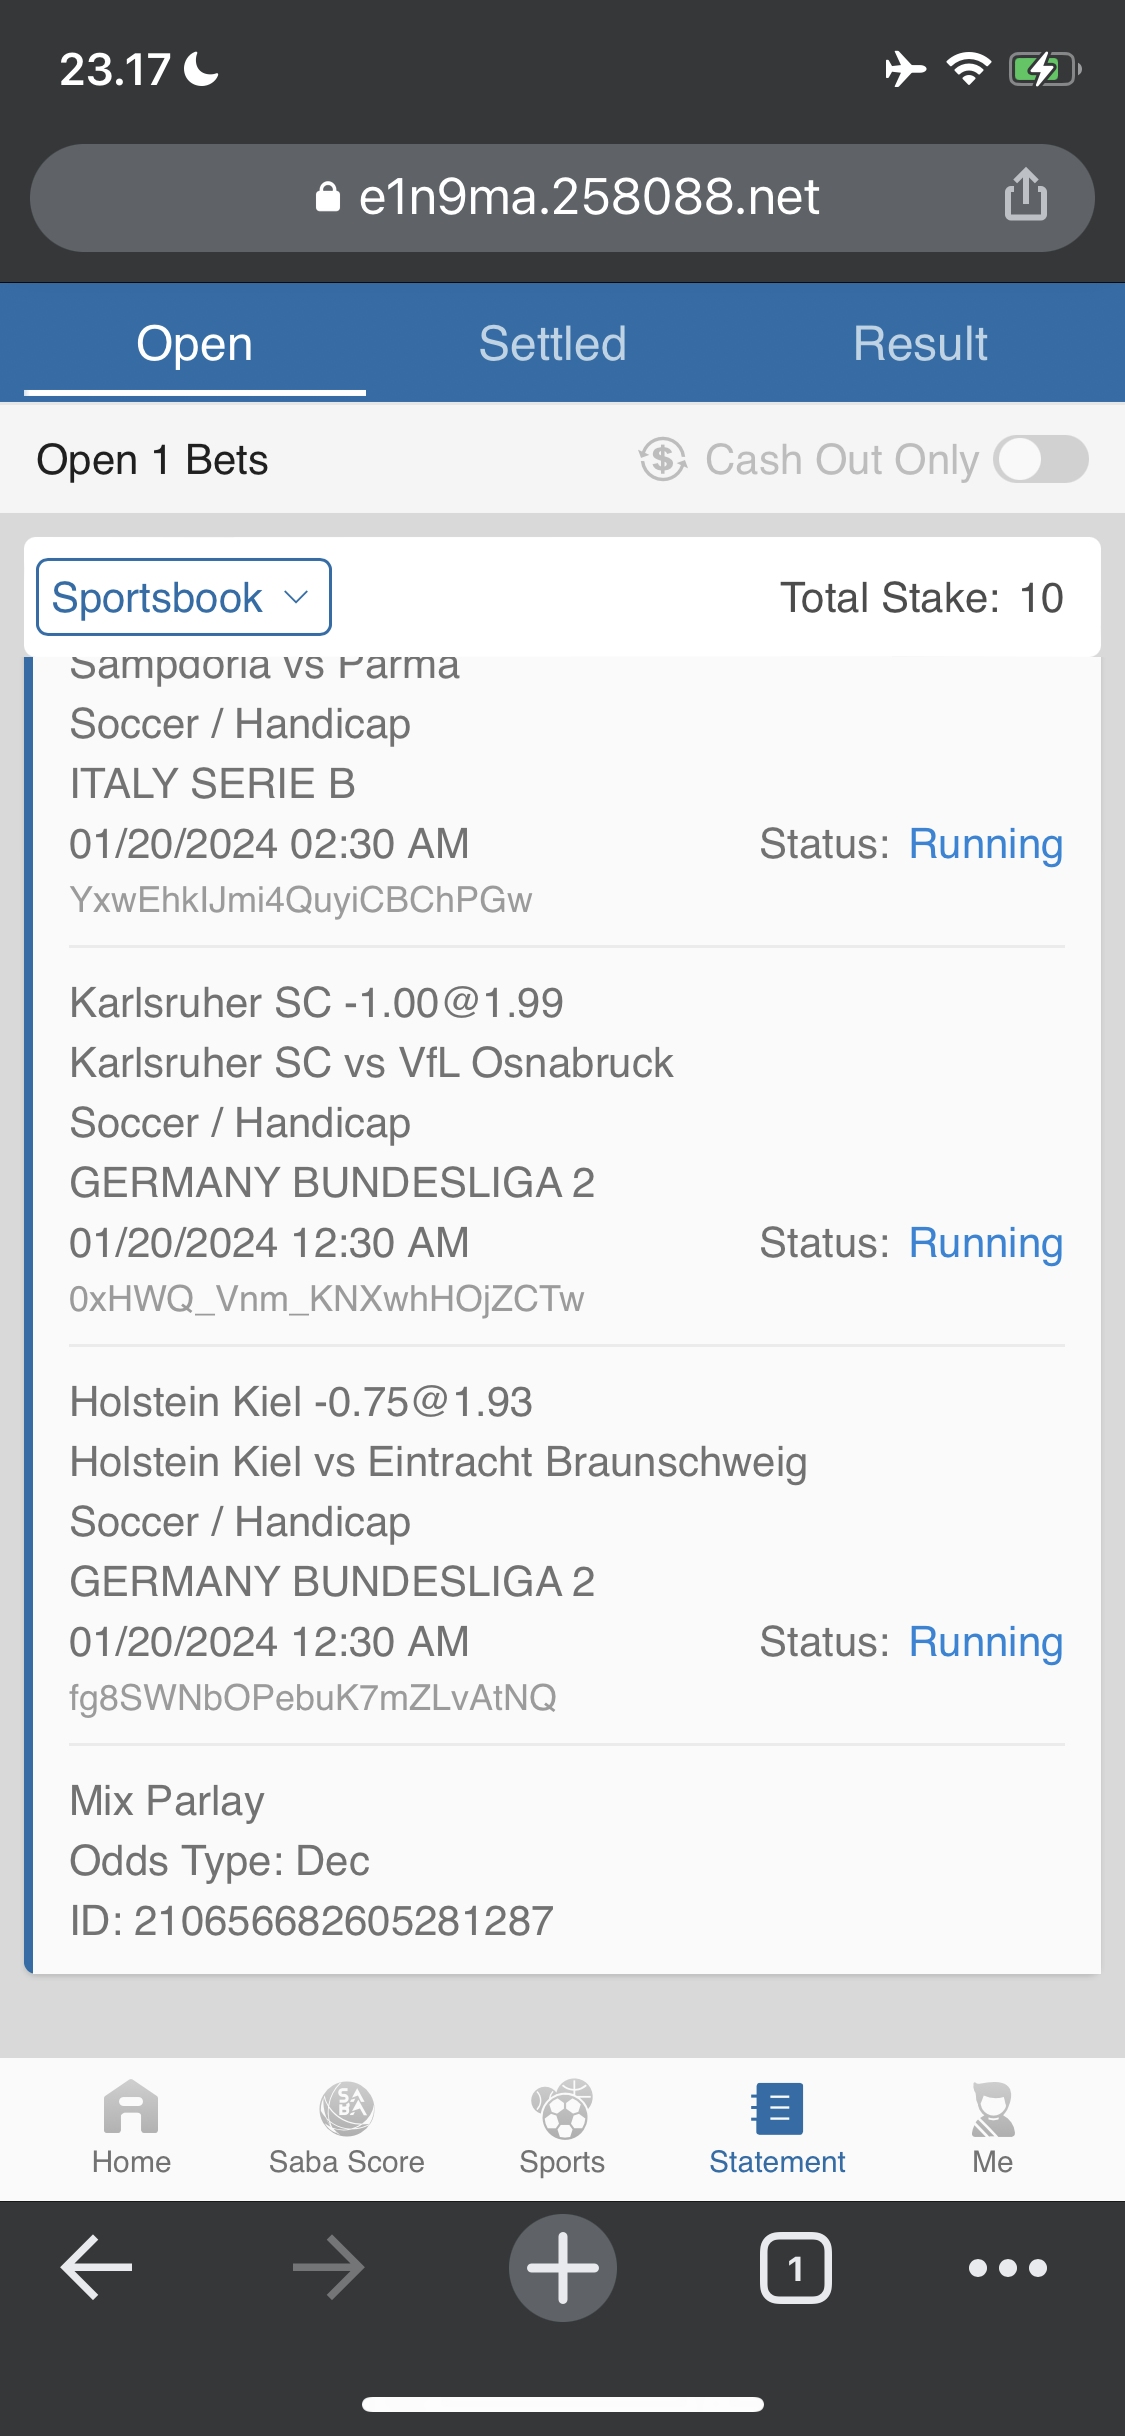Viewport: 1125px width, 2436px height.
Task: Tap the Home icon in bottom navigation
Action: [131, 2108]
